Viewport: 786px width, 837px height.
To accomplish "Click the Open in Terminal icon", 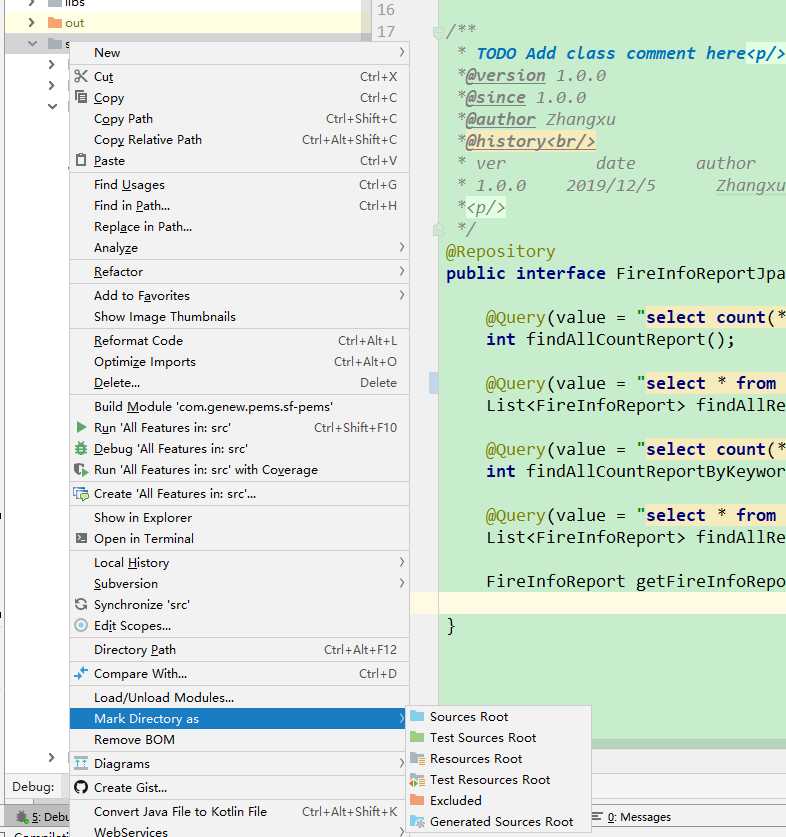I will pyautogui.click(x=81, y=538).
